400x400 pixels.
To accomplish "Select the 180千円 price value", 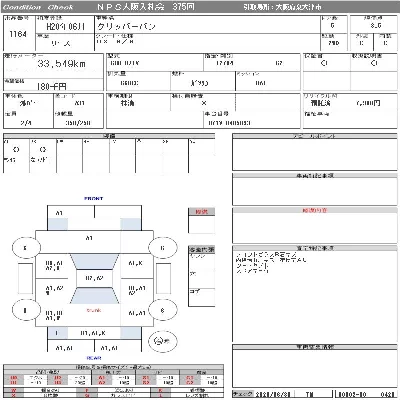I will [x=51, y=87].
